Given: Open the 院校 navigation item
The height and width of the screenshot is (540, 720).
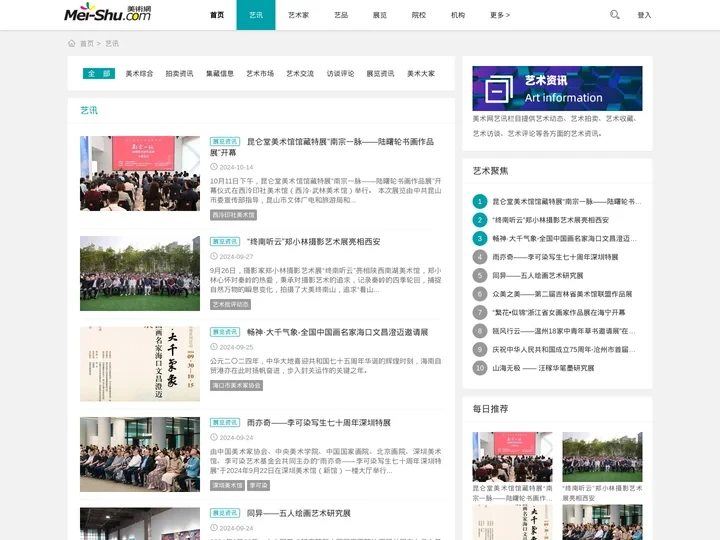Looking at the screenshot, I should [419, 15].
